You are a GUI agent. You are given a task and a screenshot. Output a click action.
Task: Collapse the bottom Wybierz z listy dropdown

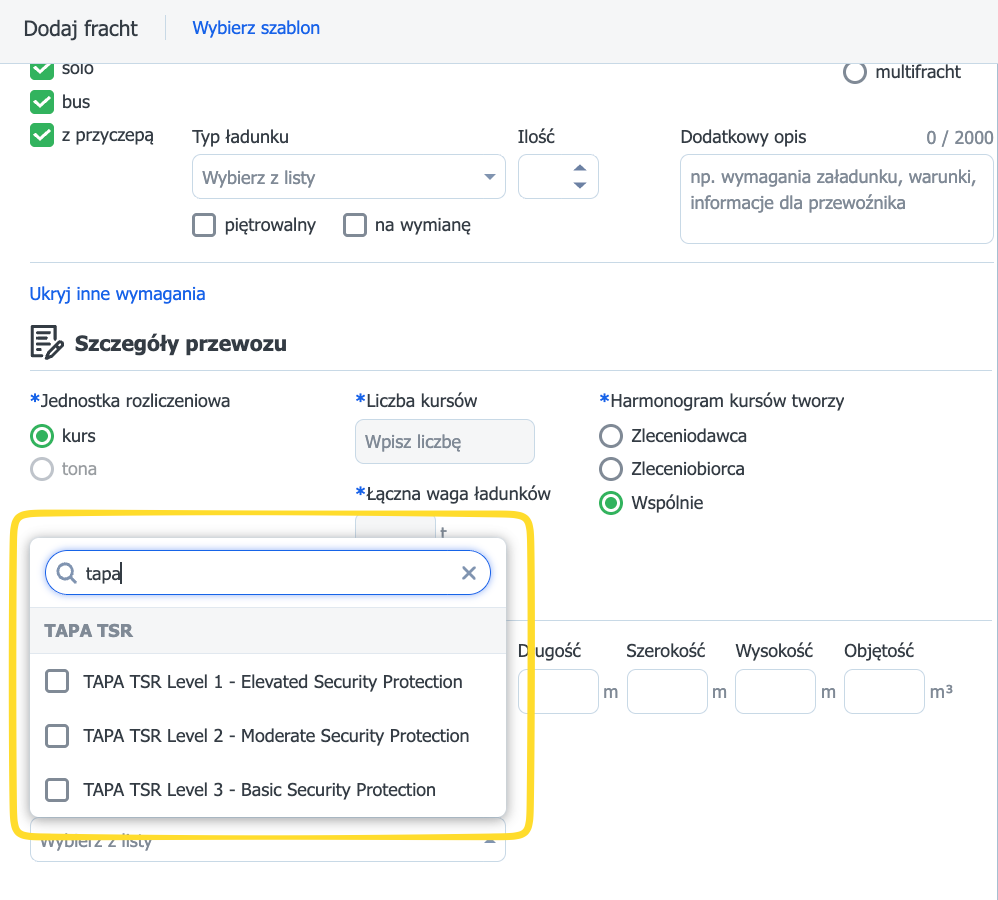(x=267, y=841)
